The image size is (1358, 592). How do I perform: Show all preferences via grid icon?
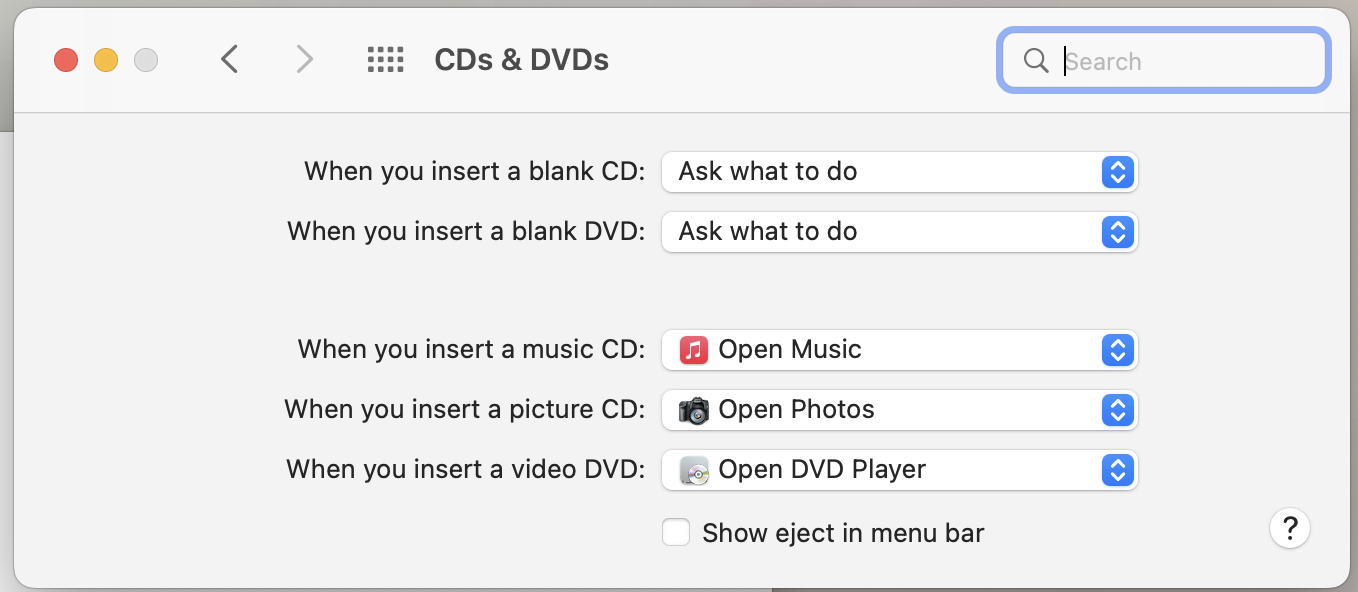[x=385, y=60]
